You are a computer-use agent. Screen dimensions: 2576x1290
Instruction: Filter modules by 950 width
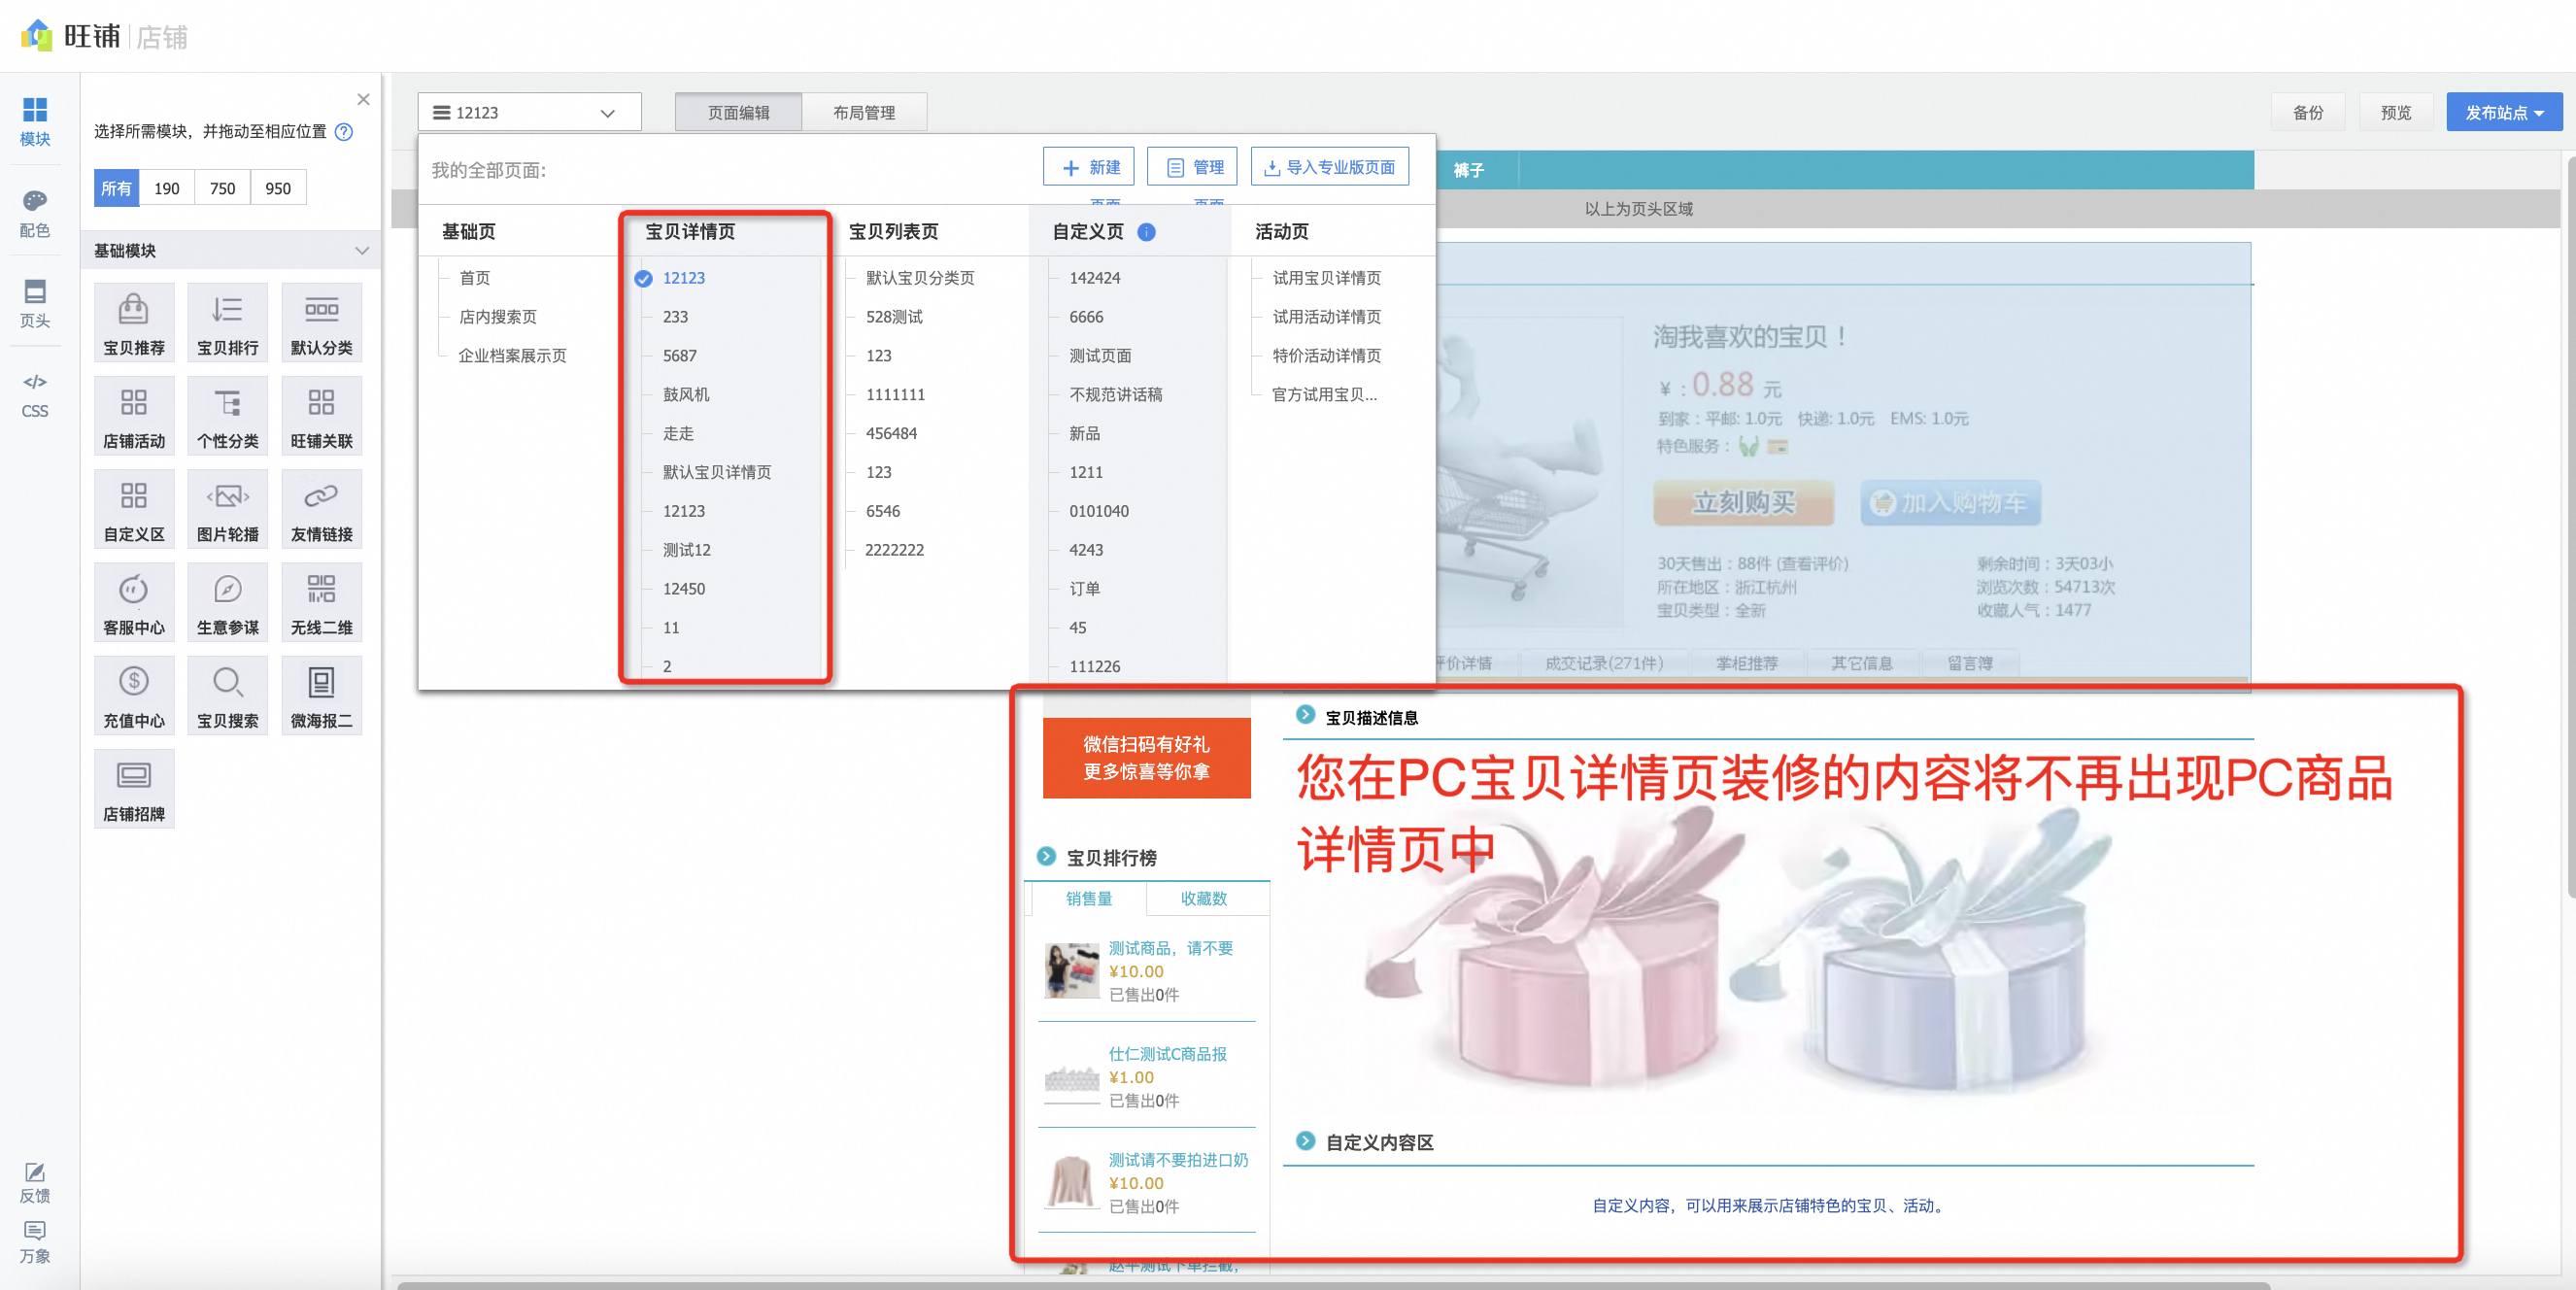click(x=278, y=188)
